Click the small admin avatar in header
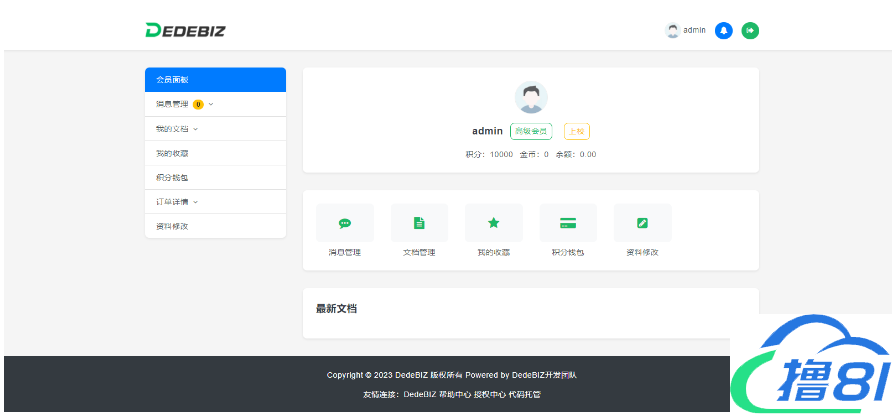Viewport: 892px width, 414px height. pos(673,30)
